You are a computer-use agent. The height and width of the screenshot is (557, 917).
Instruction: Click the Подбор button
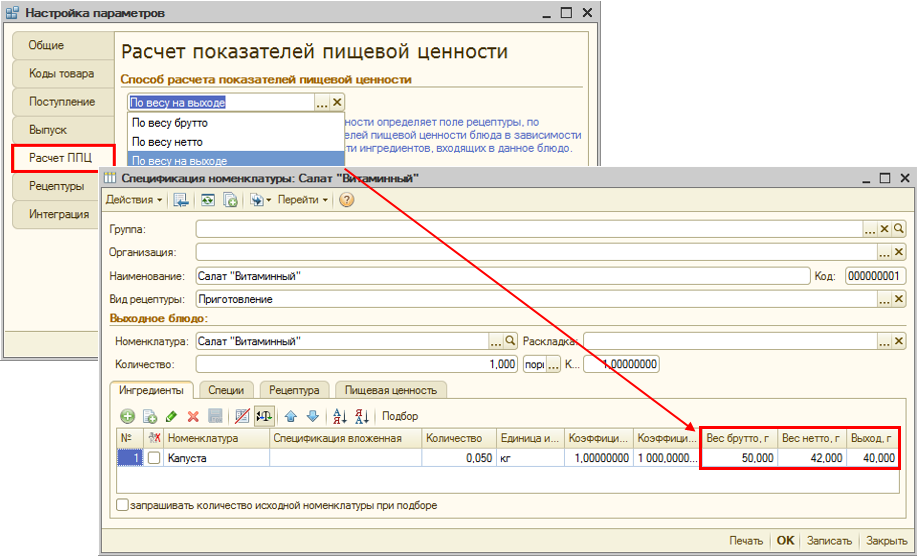point(400,416)
